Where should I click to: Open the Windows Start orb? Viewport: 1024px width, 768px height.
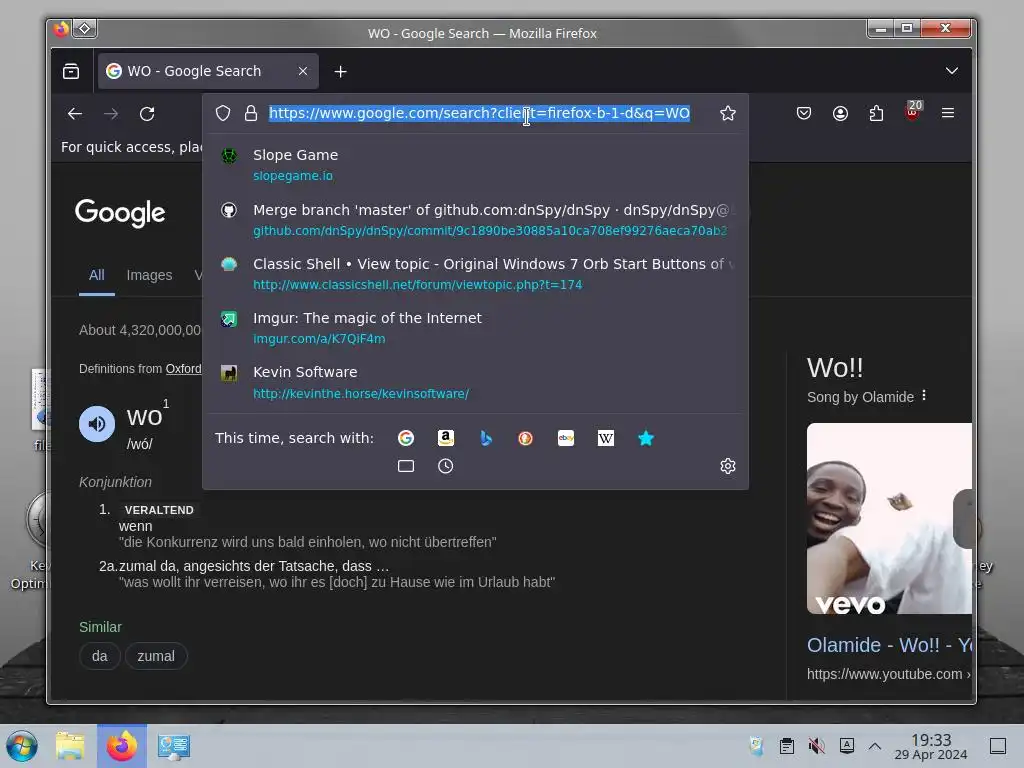22,746
